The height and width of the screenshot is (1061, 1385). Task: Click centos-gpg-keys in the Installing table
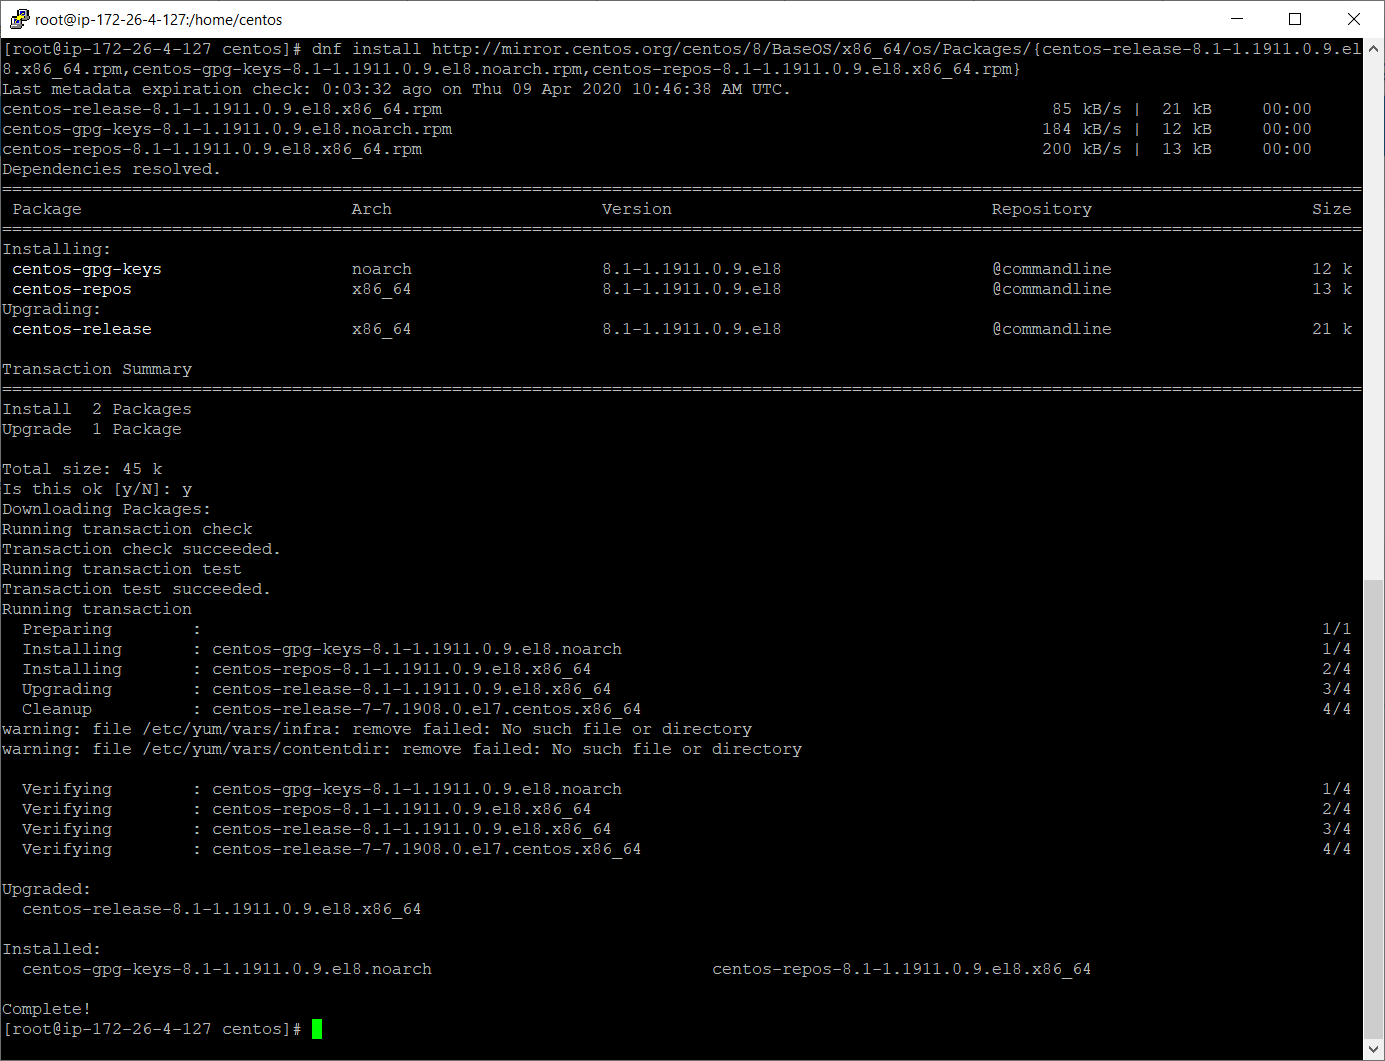(87, 269)
